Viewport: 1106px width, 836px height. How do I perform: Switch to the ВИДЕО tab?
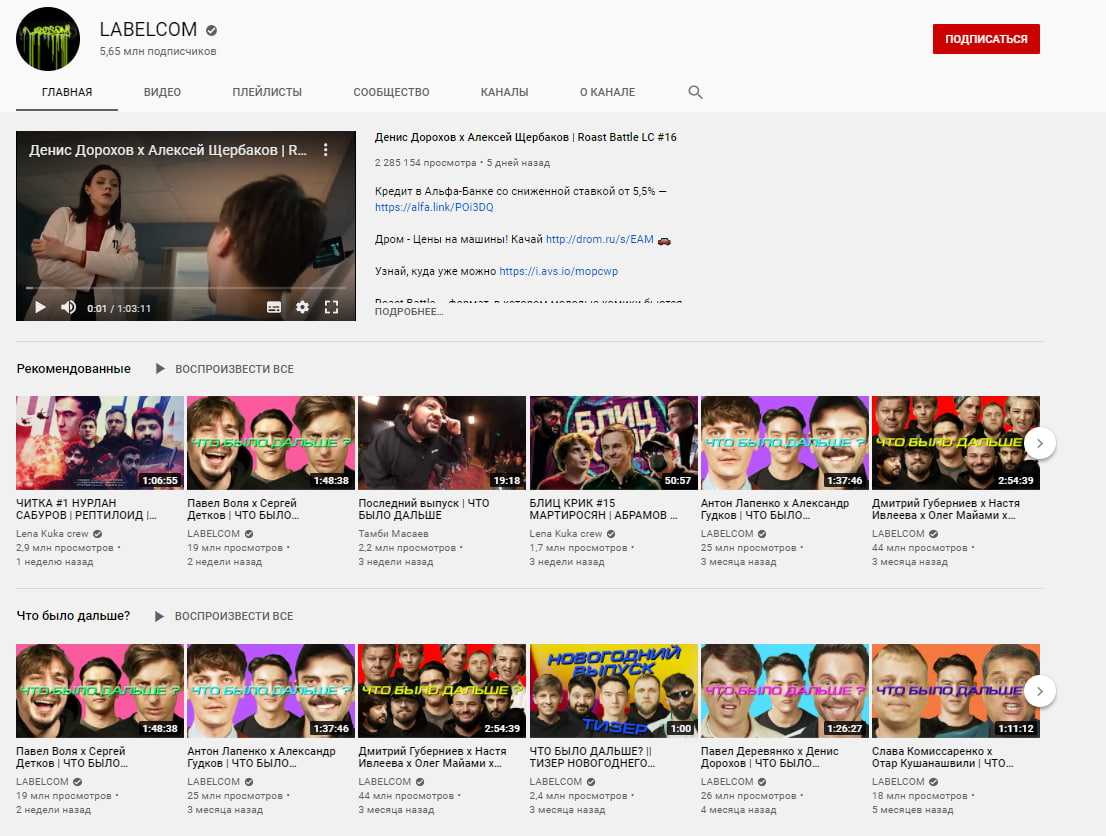(x=162, y=92)
